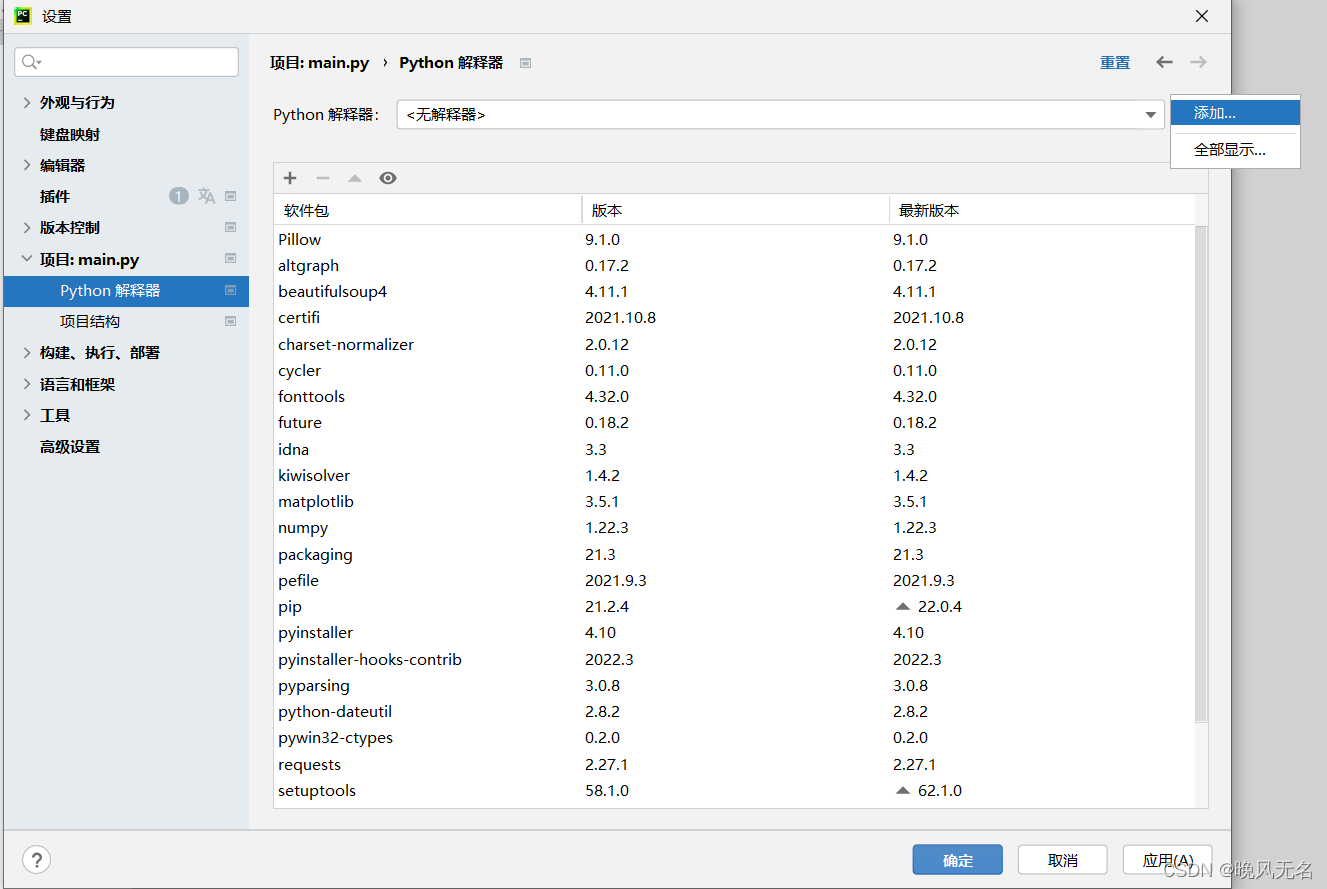Click the back arrow in settings header

pyautogui.click(x=1164, y=62)
